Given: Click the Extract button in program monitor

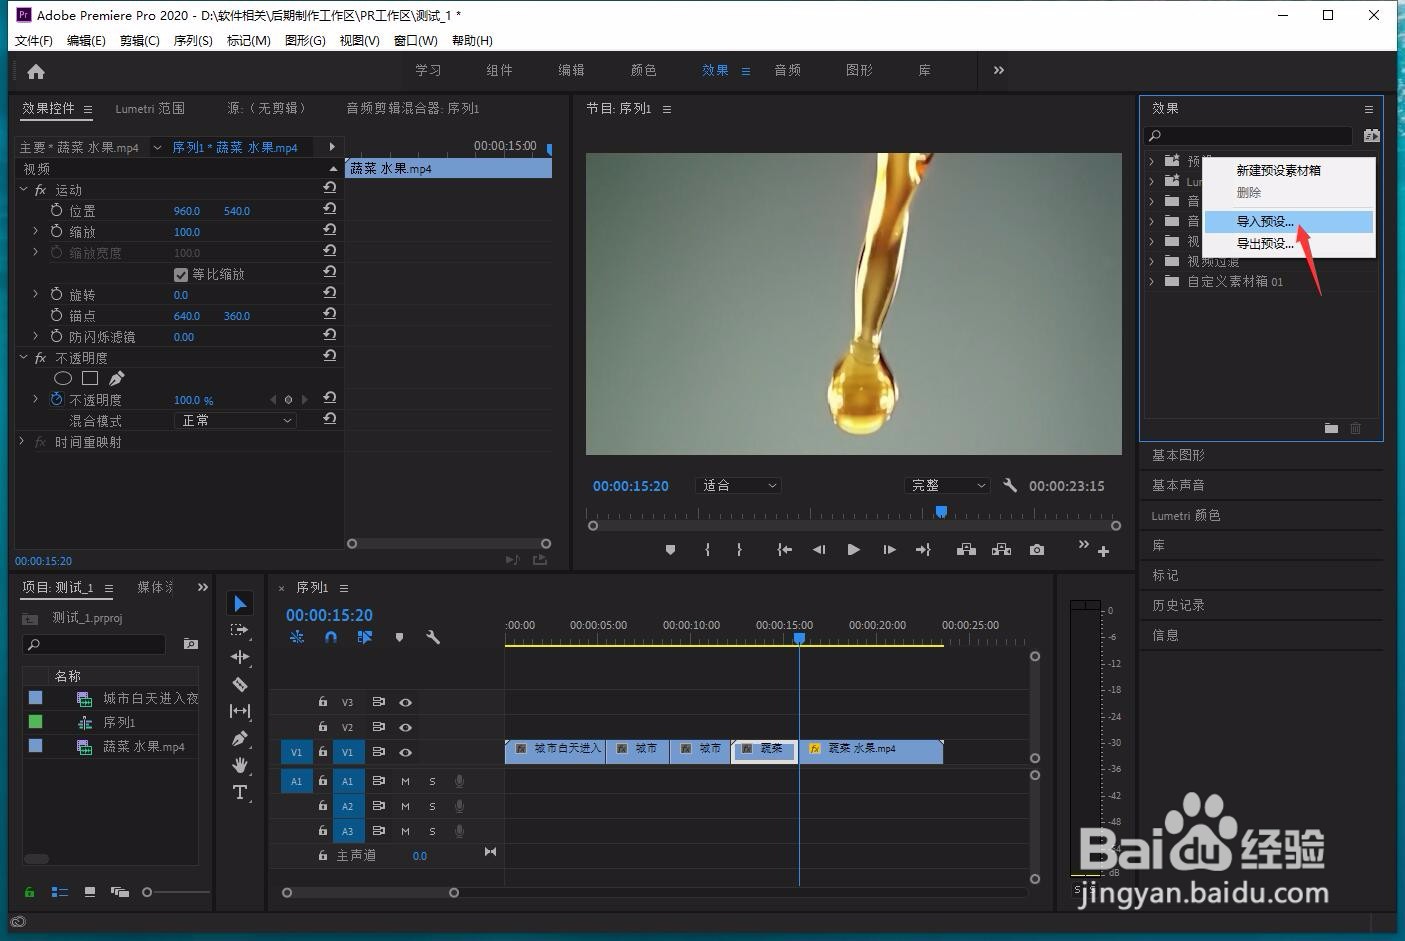Looking at the screenshot, I should [1001, 549].
